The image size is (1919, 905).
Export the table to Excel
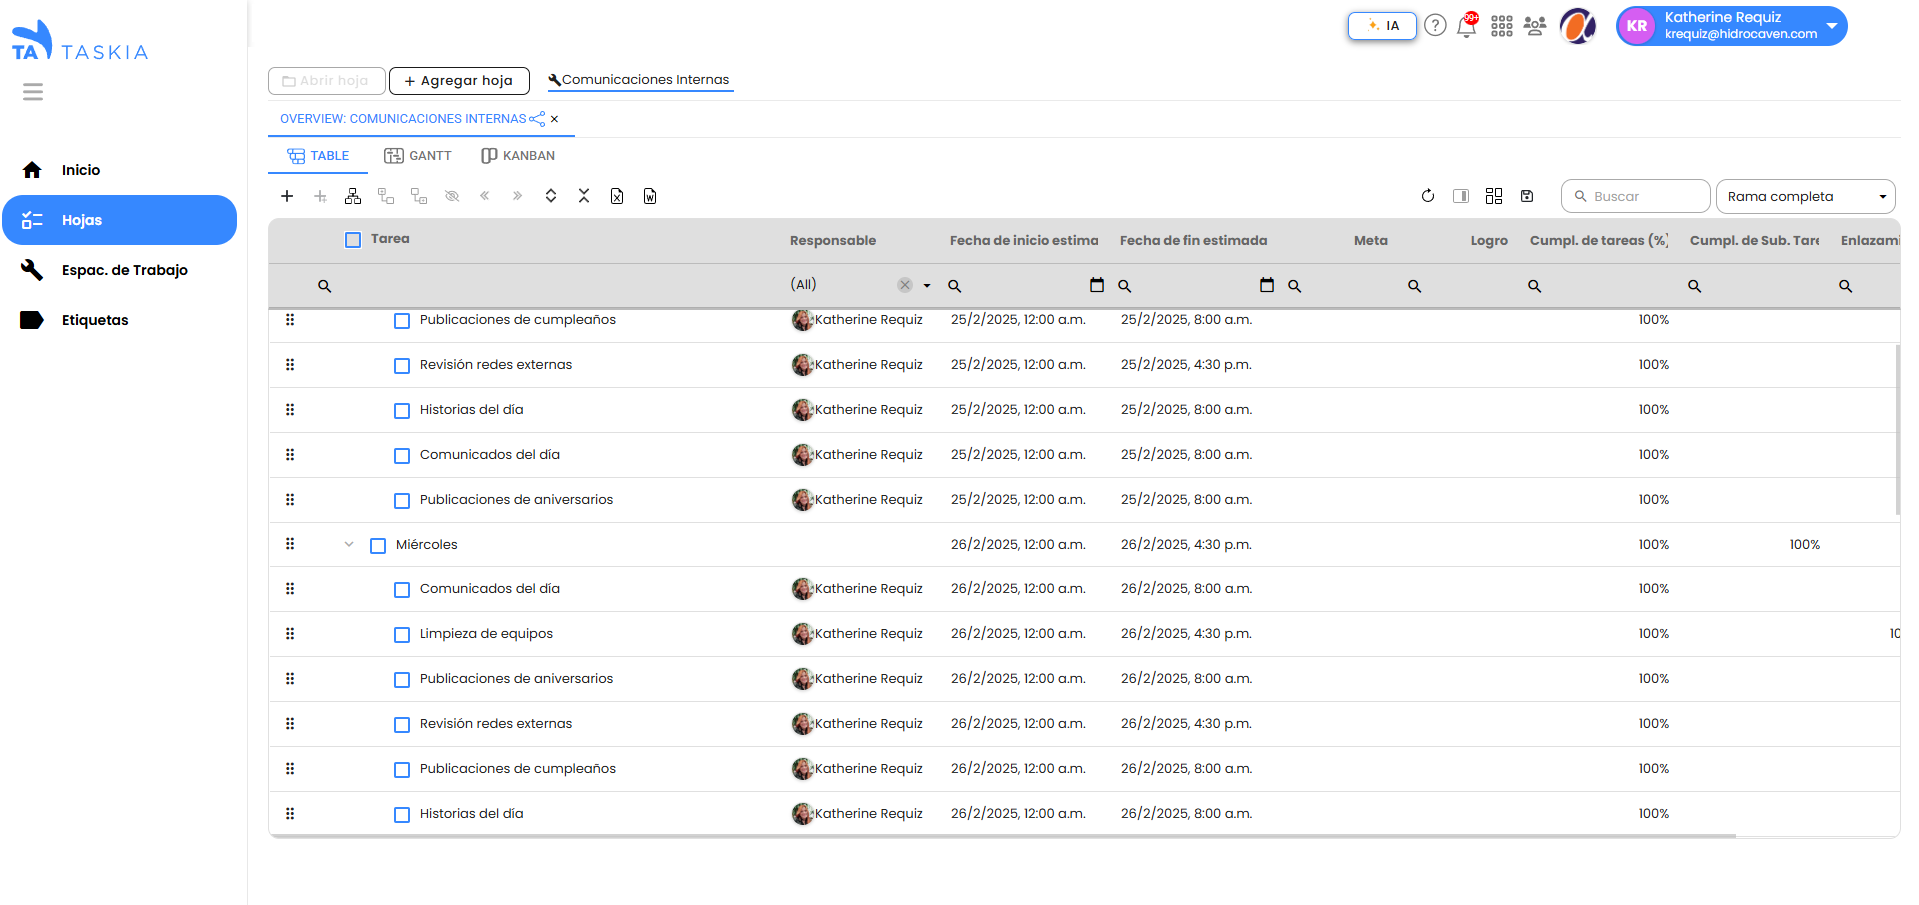[617, 196]
